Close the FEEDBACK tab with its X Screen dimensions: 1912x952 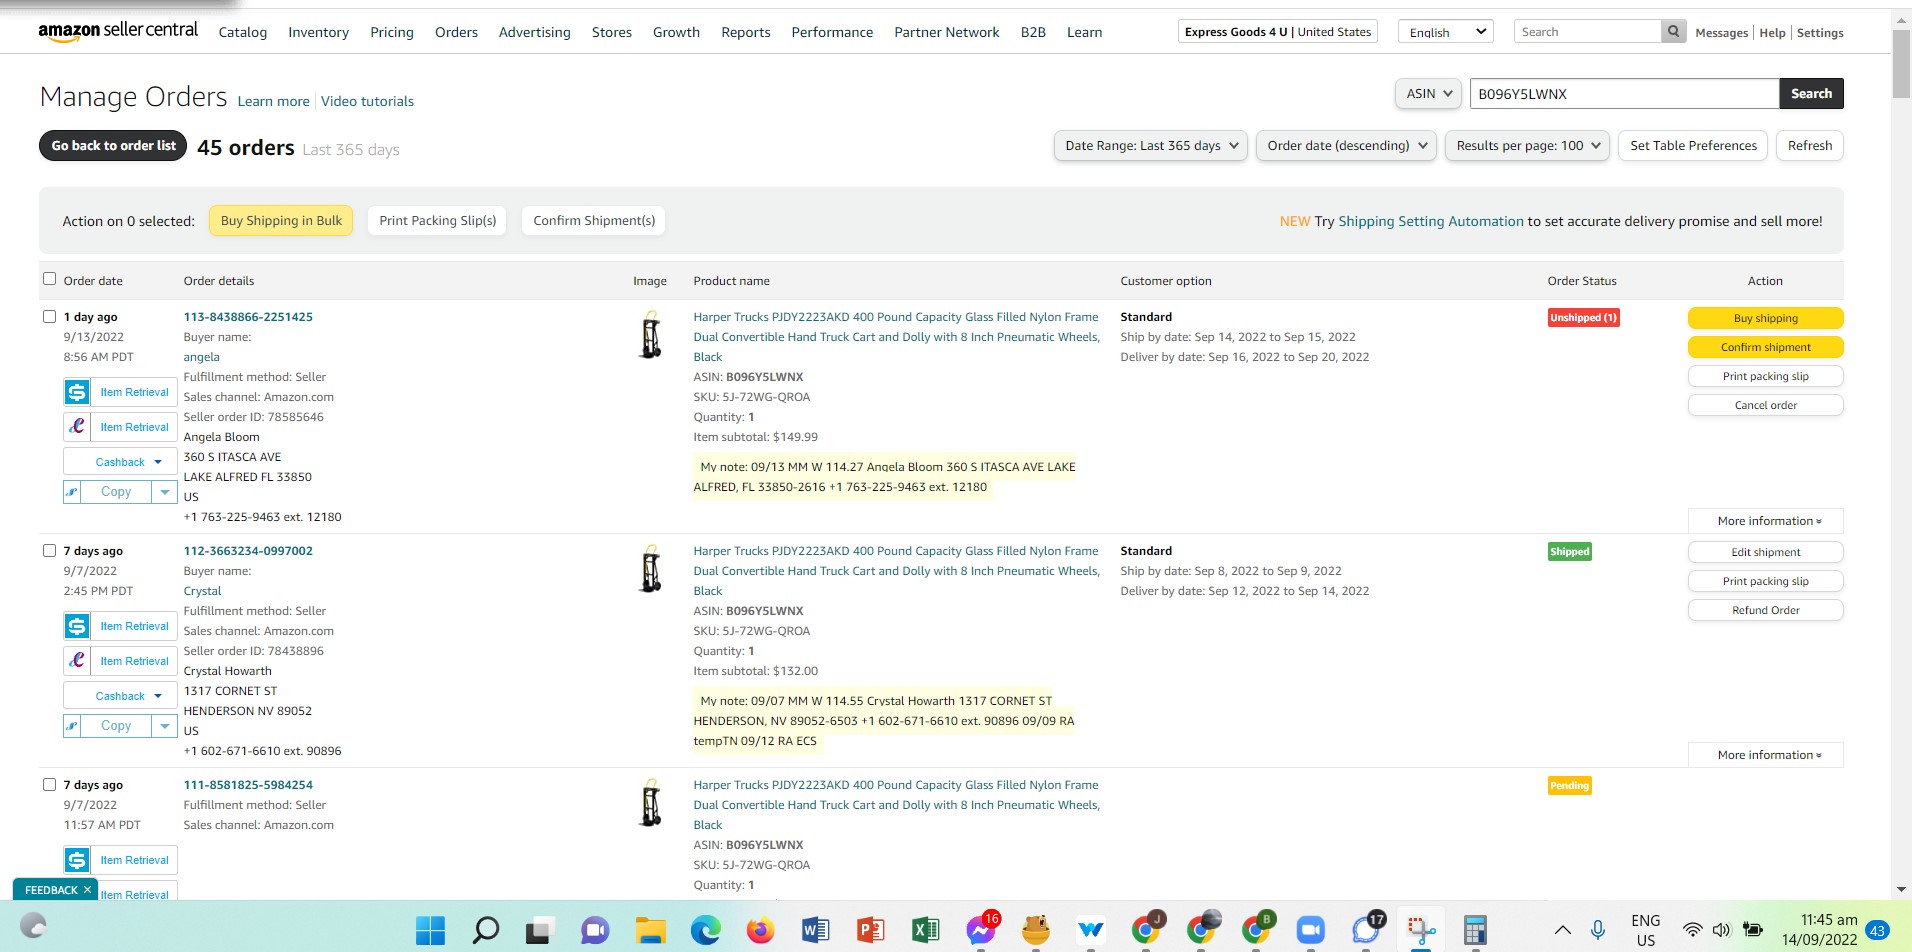coord(87,890)
